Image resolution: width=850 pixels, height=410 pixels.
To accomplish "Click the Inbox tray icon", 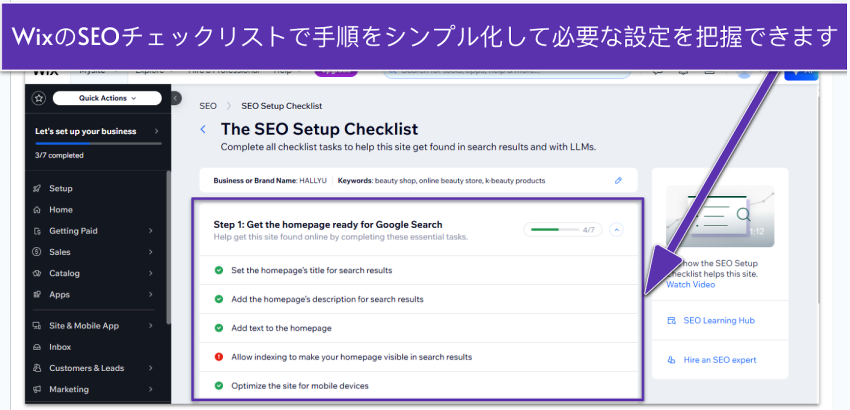I will (x=37, y=347).
